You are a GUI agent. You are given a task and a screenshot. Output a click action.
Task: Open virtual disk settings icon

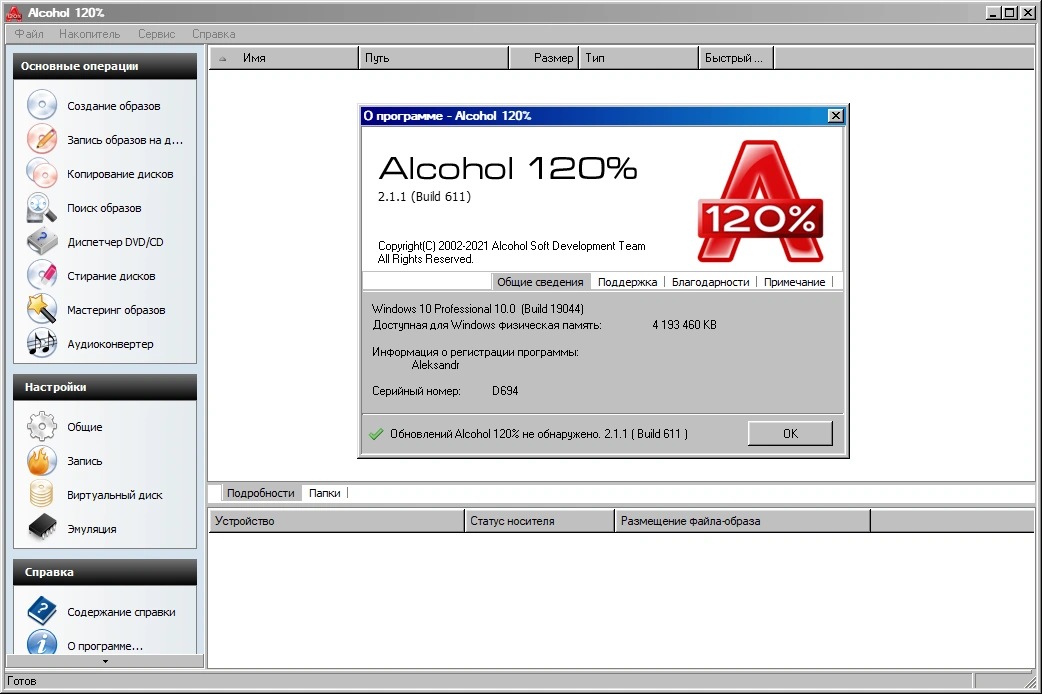tap(42, 494)
